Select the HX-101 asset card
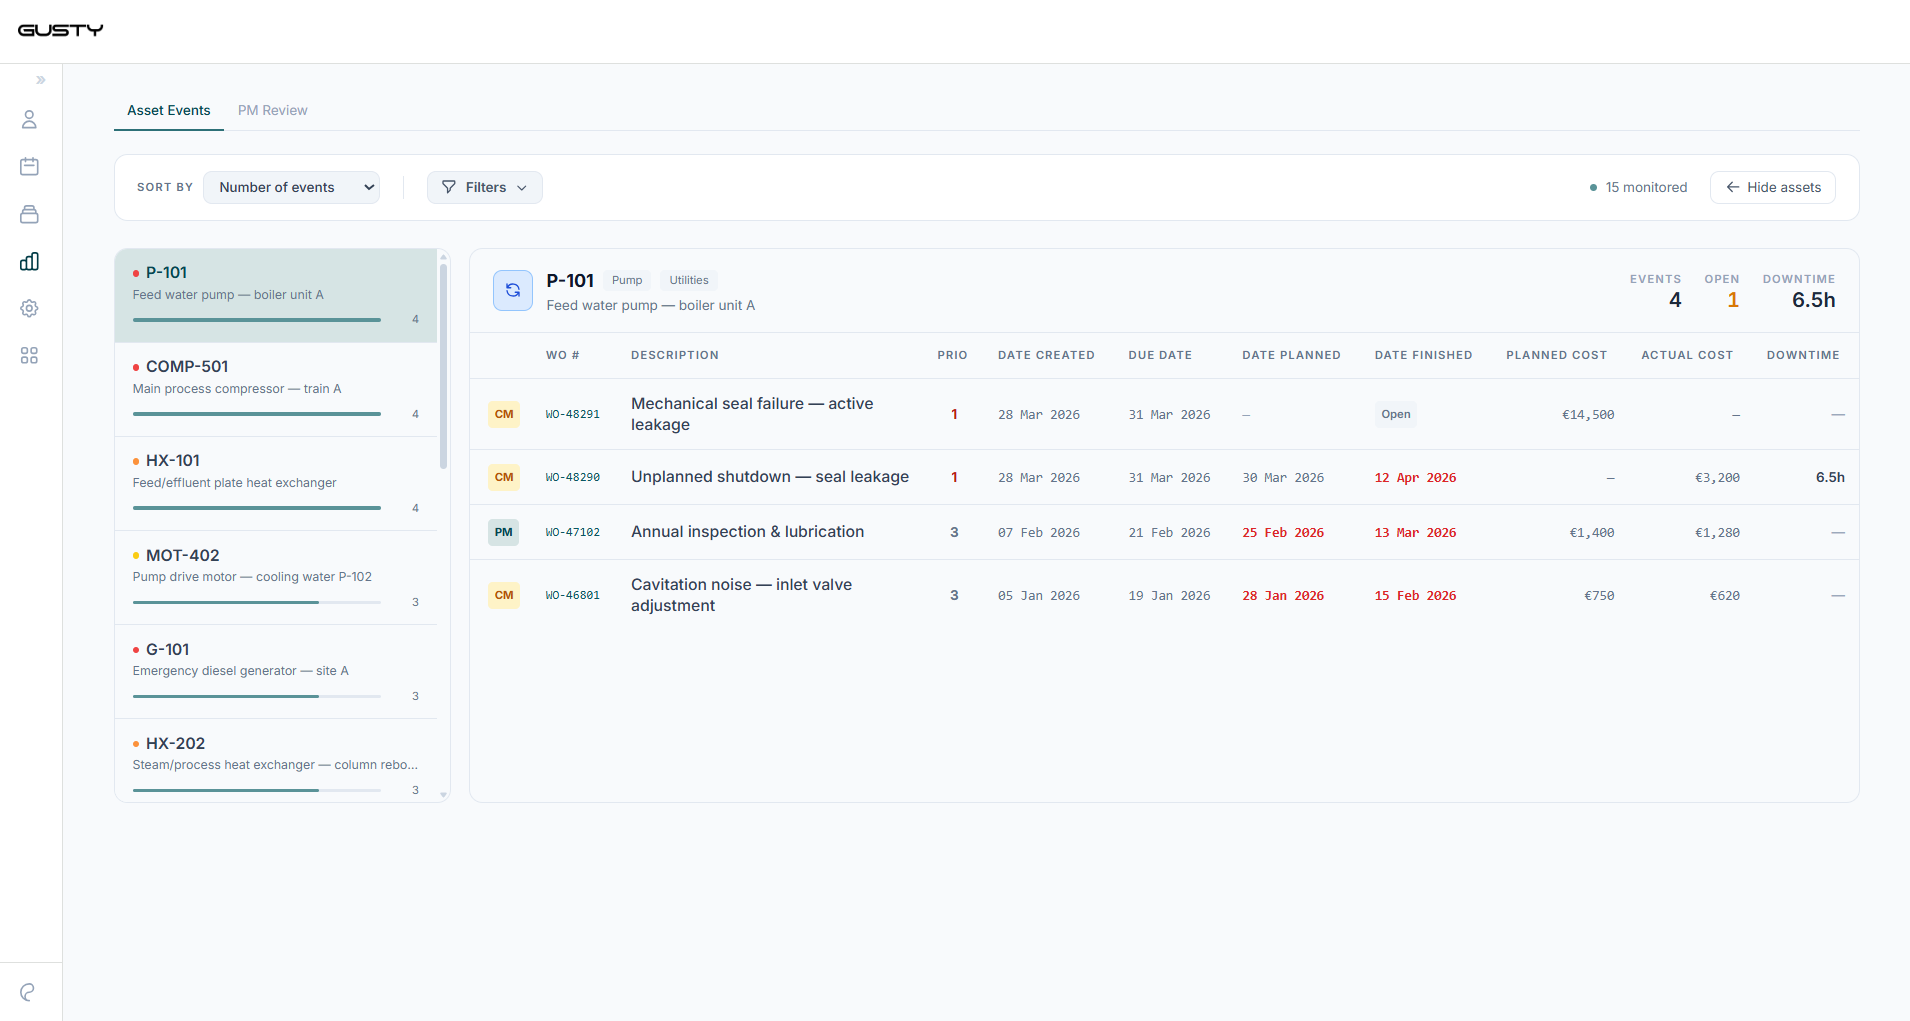 click(x=276, y=484)
